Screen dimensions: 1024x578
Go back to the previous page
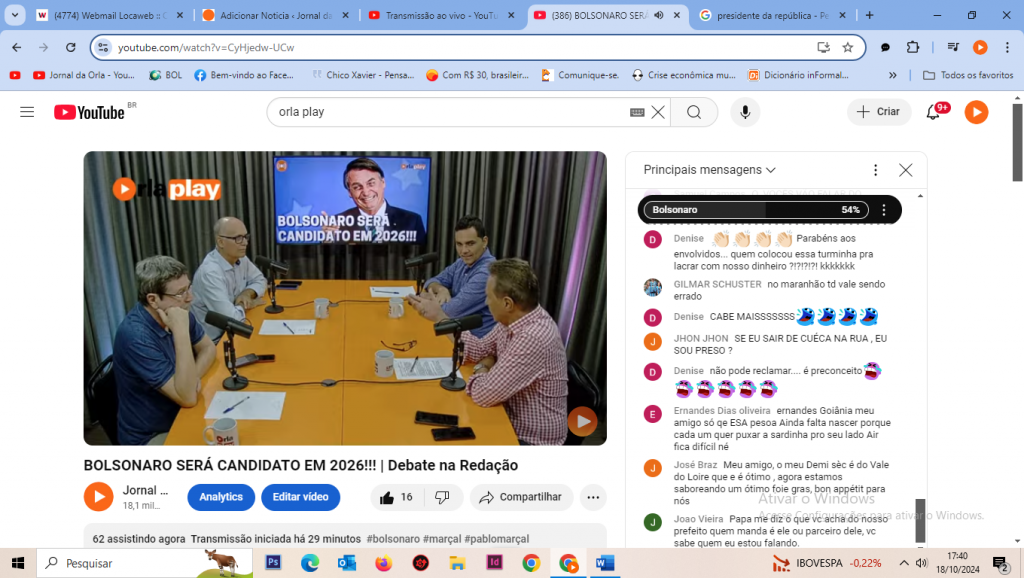coord(16,48)
